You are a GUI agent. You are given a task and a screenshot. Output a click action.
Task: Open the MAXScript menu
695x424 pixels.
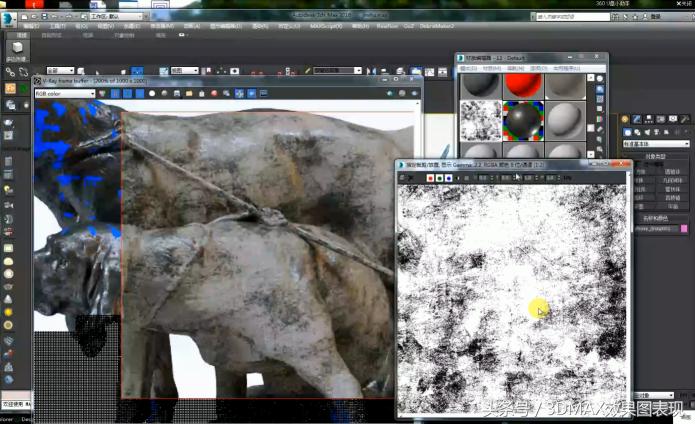point(326,26)
